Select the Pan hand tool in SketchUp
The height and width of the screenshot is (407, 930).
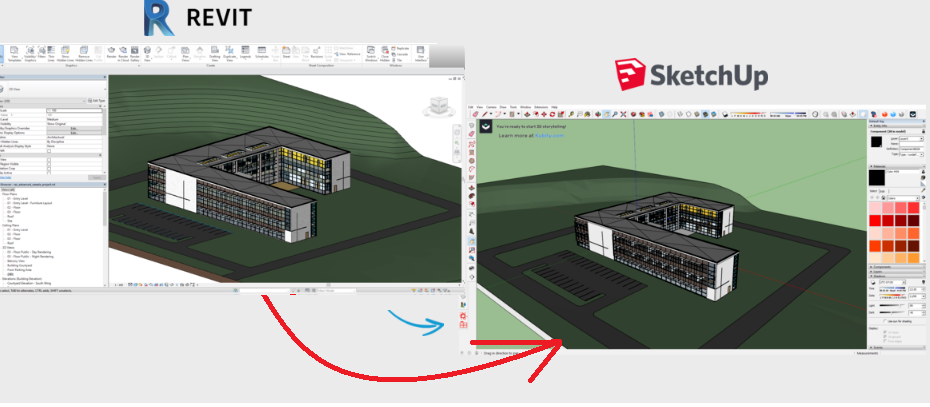click(x=607, y=114)
